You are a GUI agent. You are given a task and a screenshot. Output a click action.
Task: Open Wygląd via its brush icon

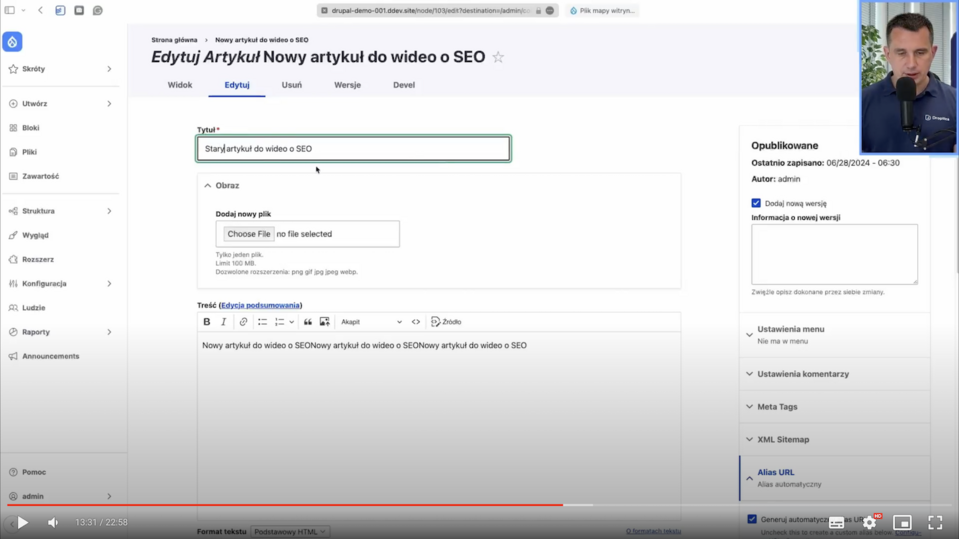(x=13, y=235)
